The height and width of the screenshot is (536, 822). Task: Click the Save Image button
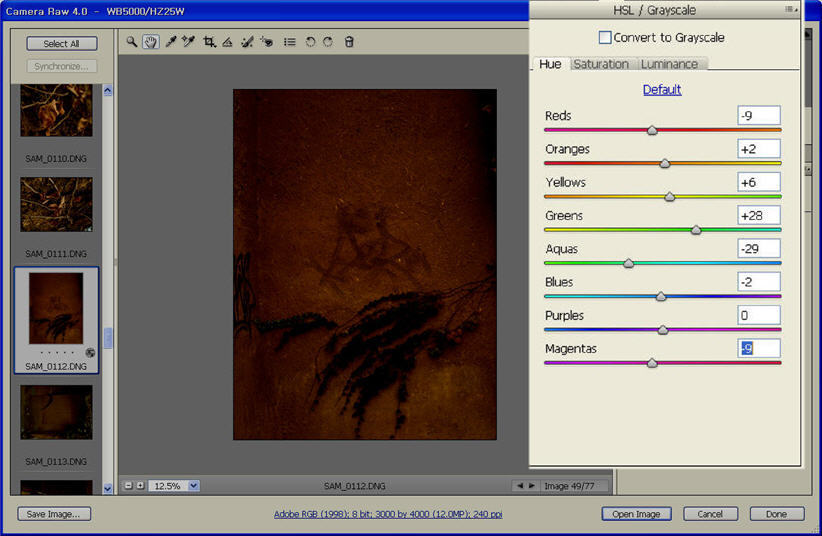tap(54, 514)
